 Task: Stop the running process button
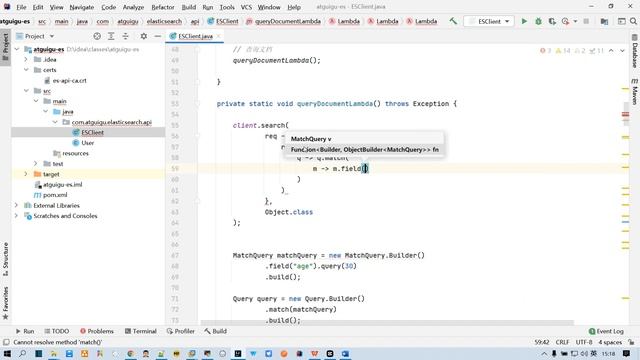586,21
